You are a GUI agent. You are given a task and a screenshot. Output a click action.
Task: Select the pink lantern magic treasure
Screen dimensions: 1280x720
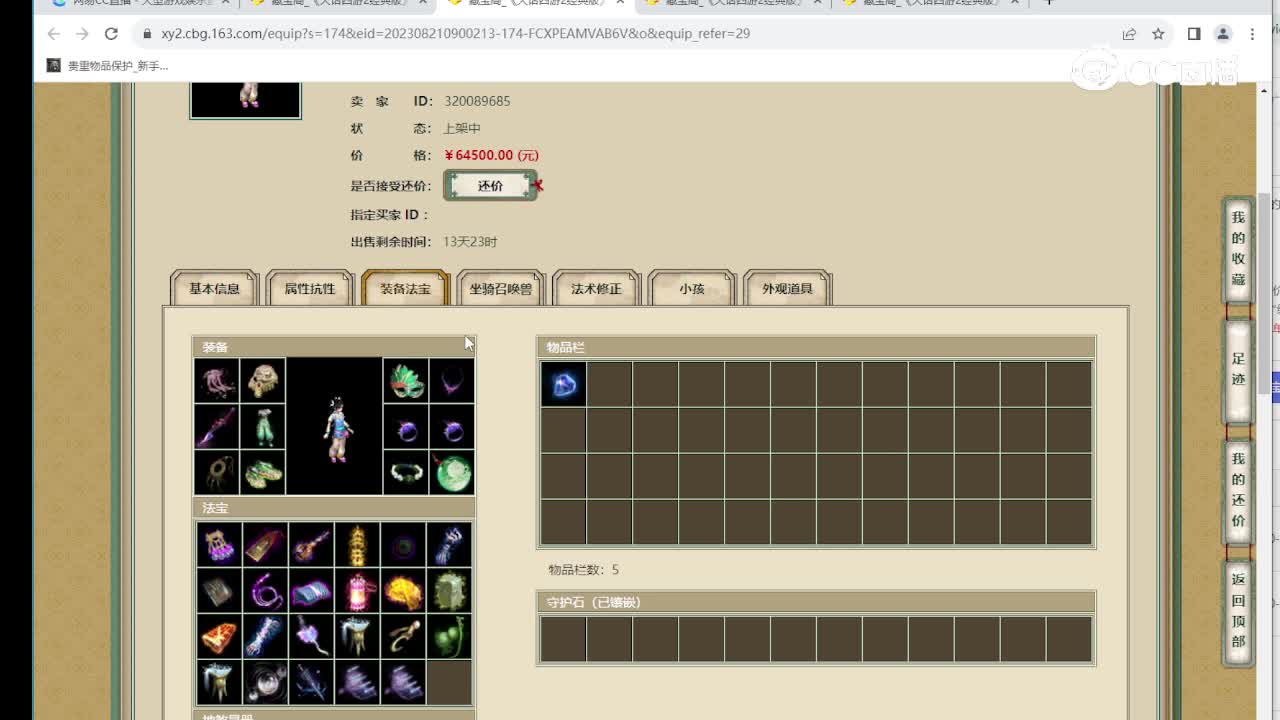357,591
